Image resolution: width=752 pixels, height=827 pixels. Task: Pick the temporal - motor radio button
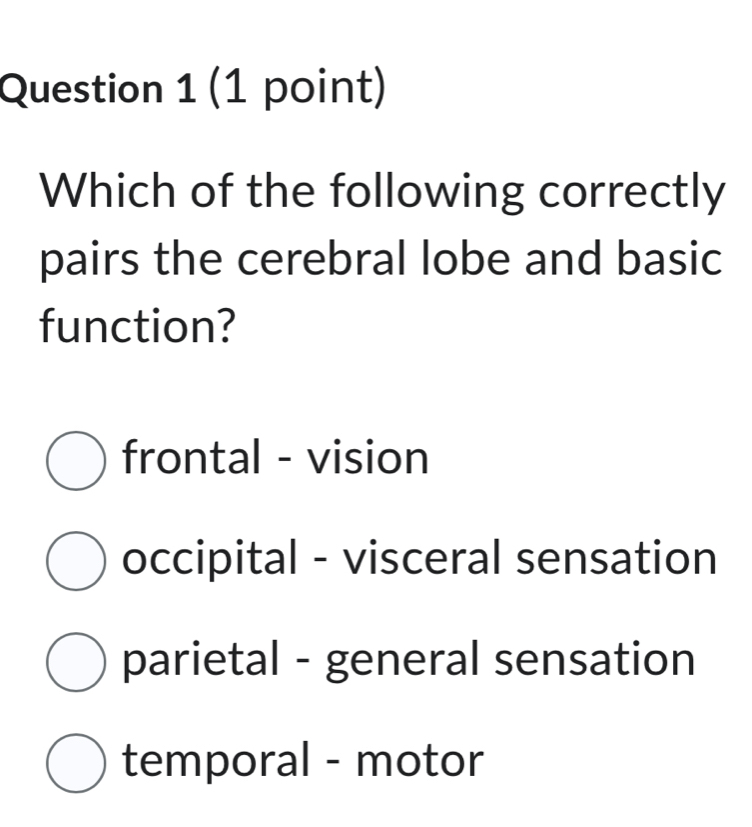pos(75,763)
